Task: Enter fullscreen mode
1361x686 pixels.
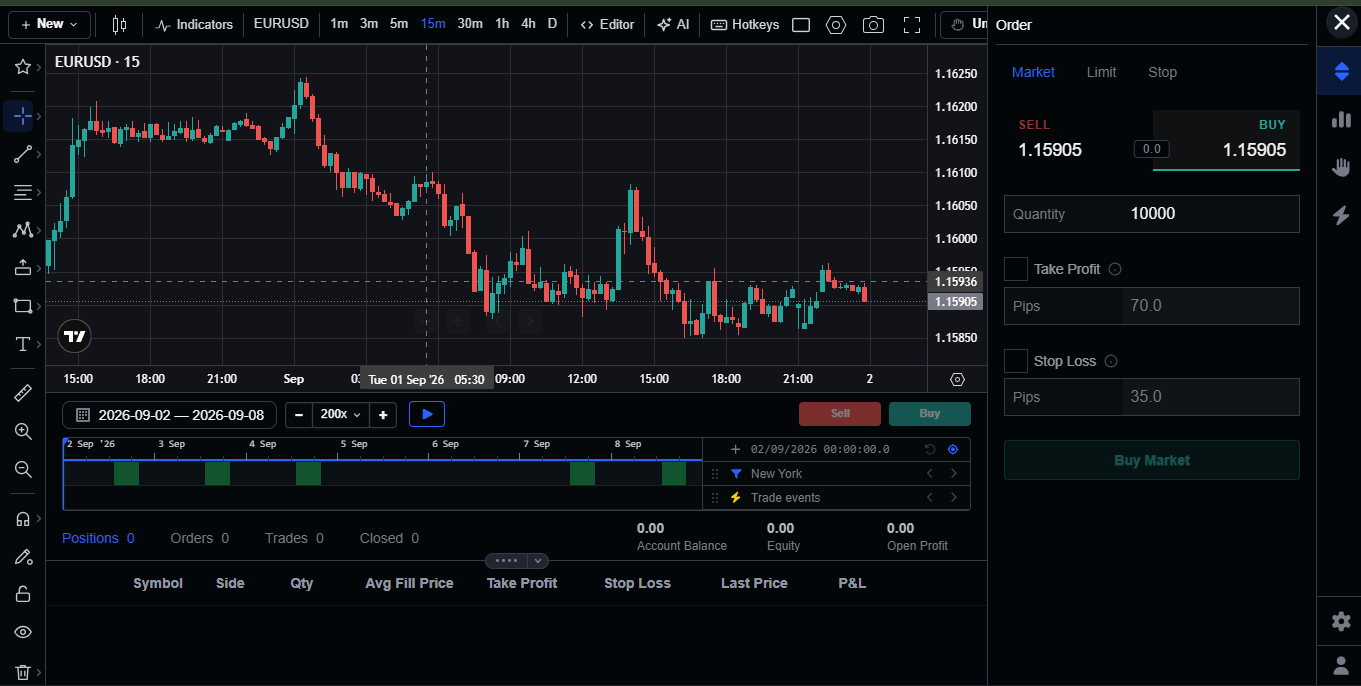Action: pos(911,25)
